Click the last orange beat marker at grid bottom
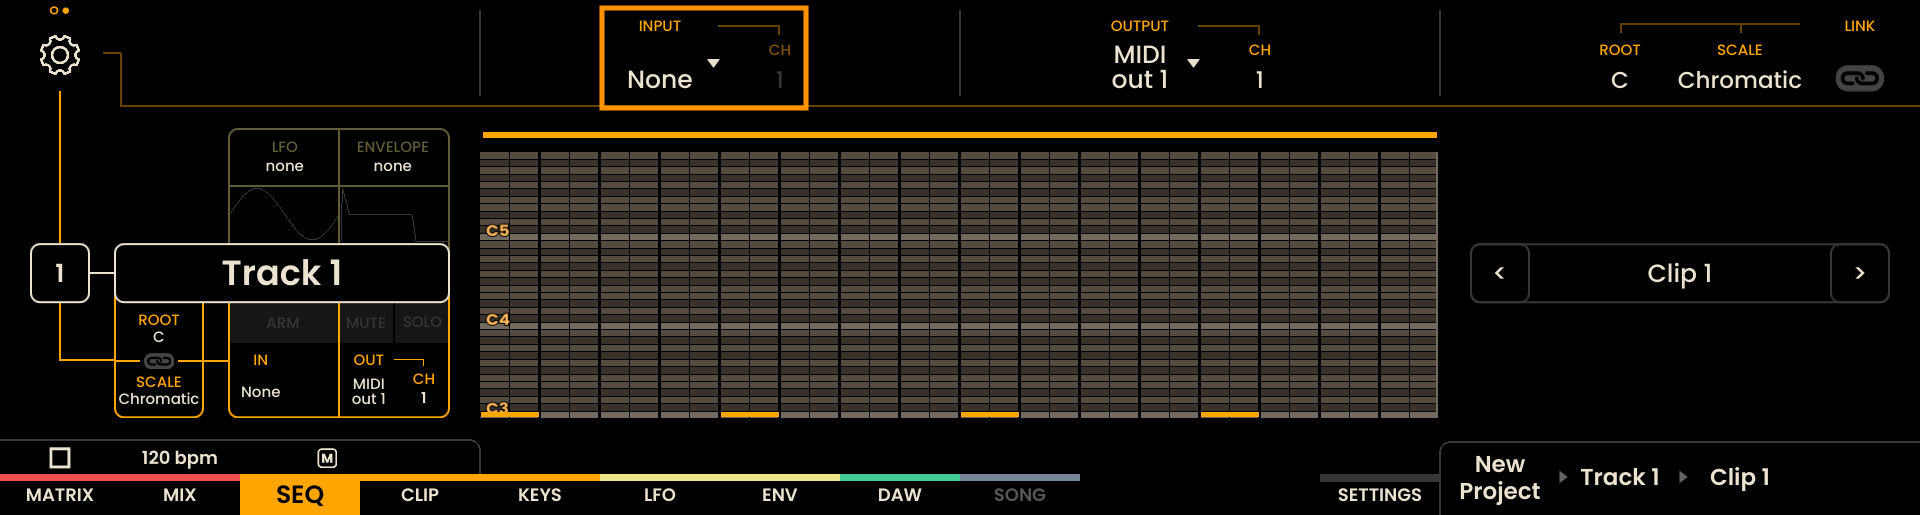This screenshot has height=515, width=1920. [1230, 414]
